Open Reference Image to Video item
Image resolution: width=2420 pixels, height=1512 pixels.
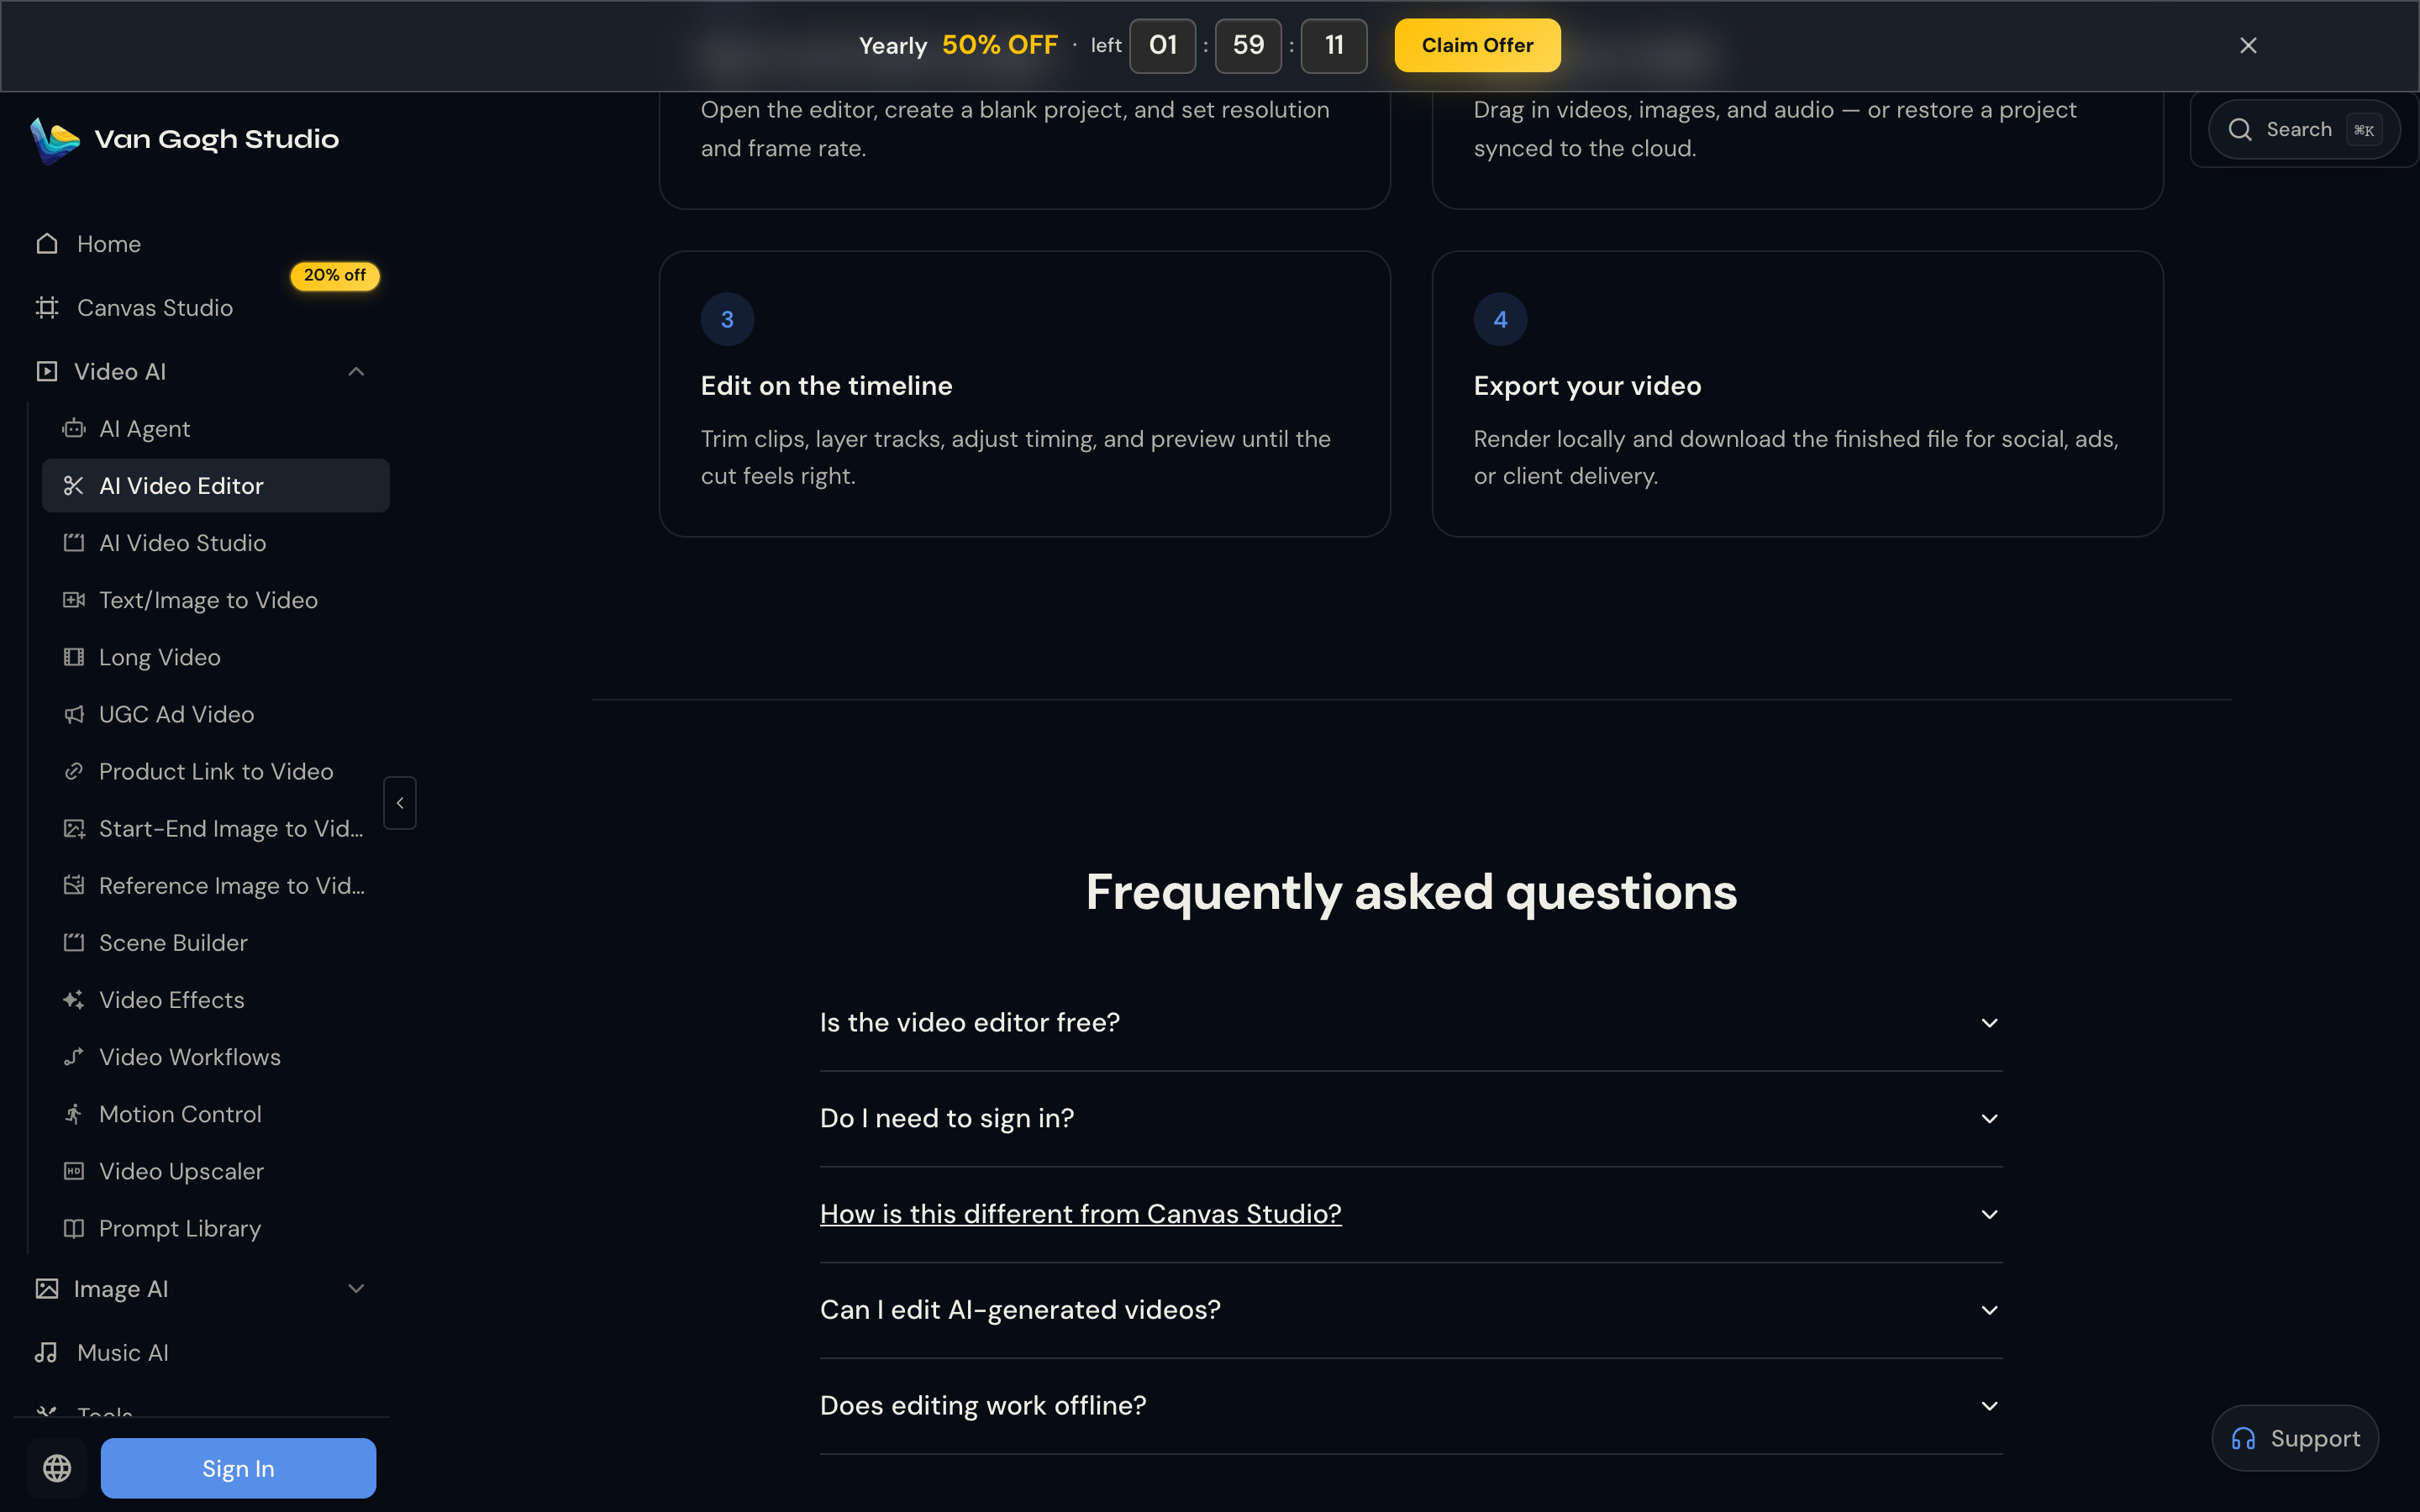(x=216, y=886)
